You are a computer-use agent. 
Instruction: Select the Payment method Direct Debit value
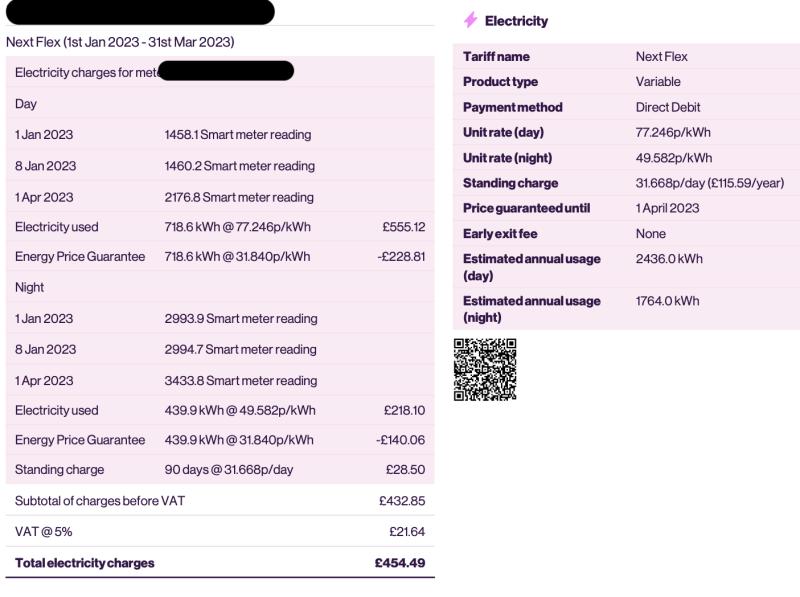(668, 107)
